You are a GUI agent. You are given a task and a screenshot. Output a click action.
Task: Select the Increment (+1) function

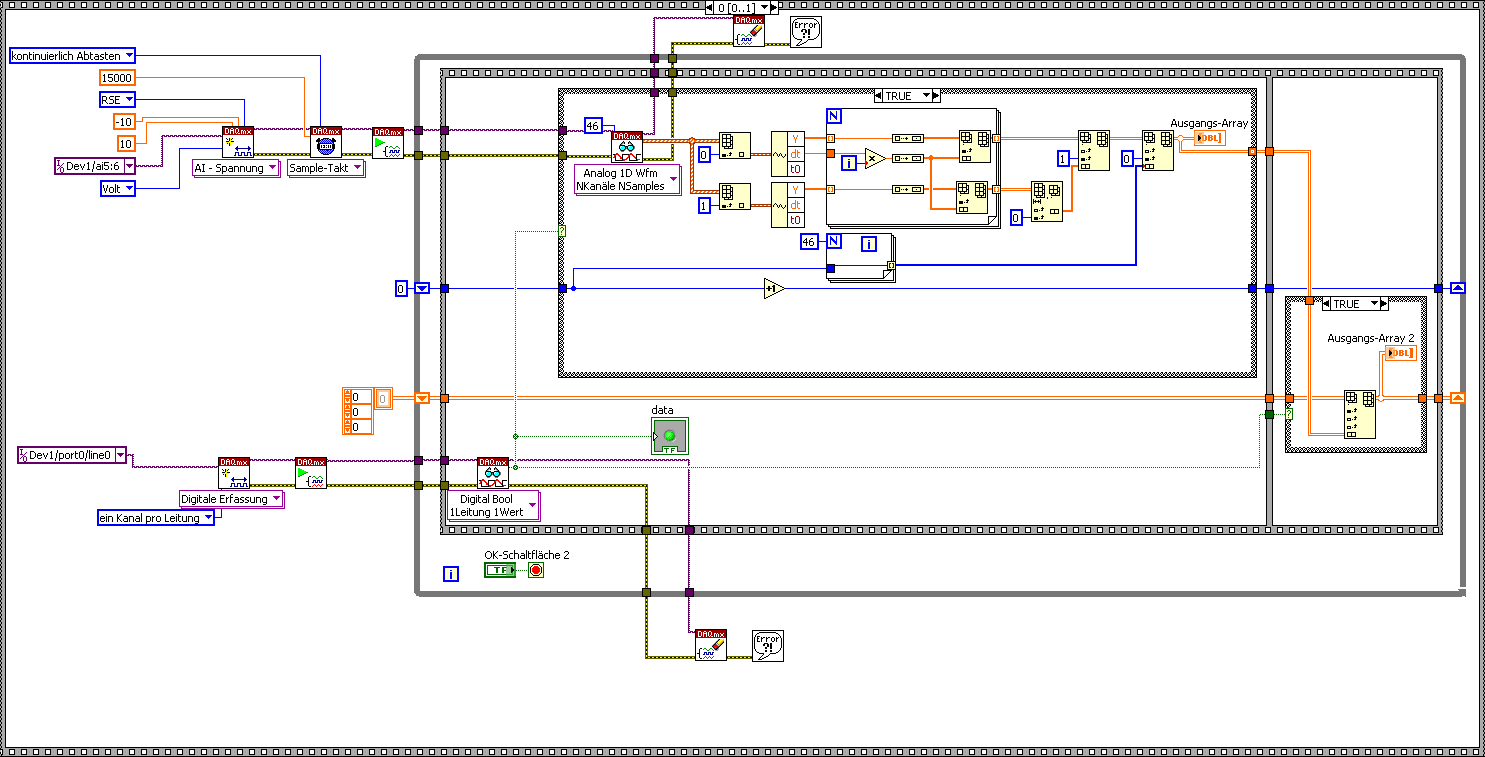(x=774, y=288)
